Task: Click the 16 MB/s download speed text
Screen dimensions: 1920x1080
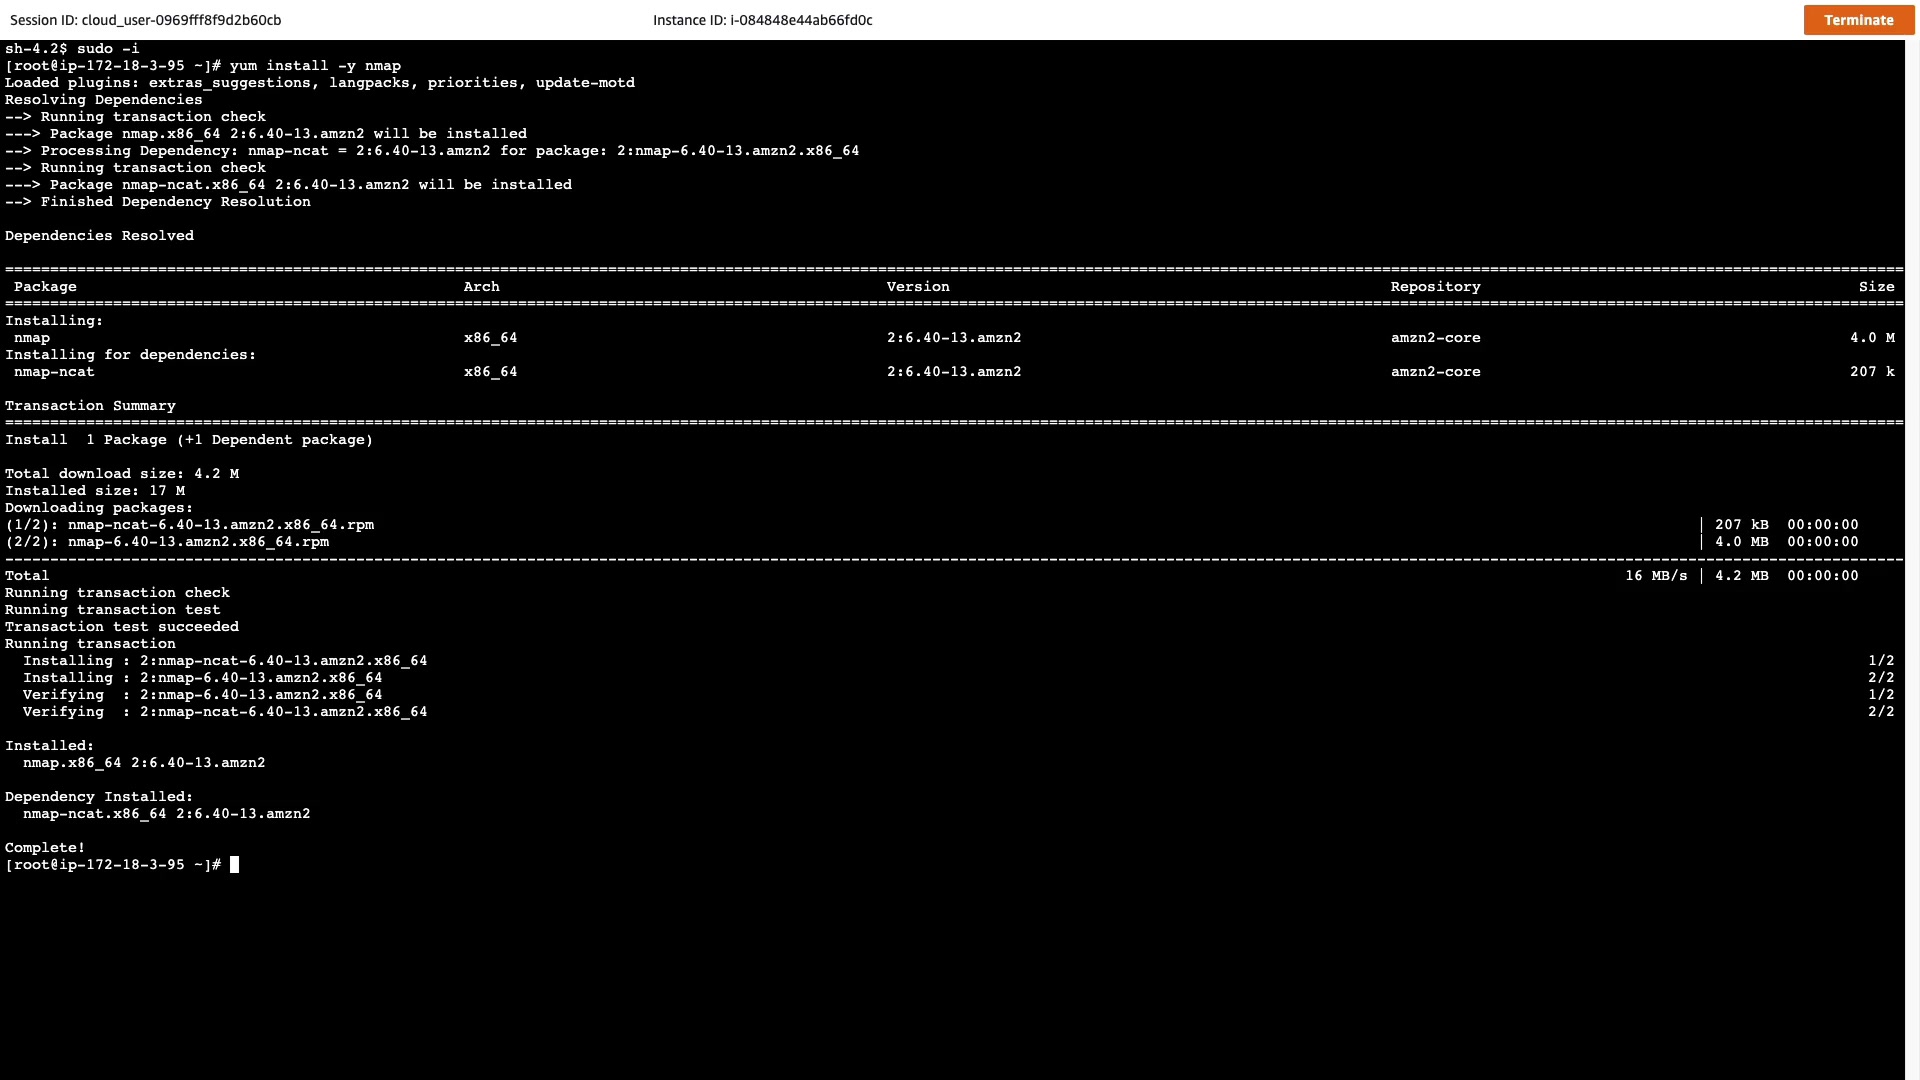Action: tap(1655, 576)
